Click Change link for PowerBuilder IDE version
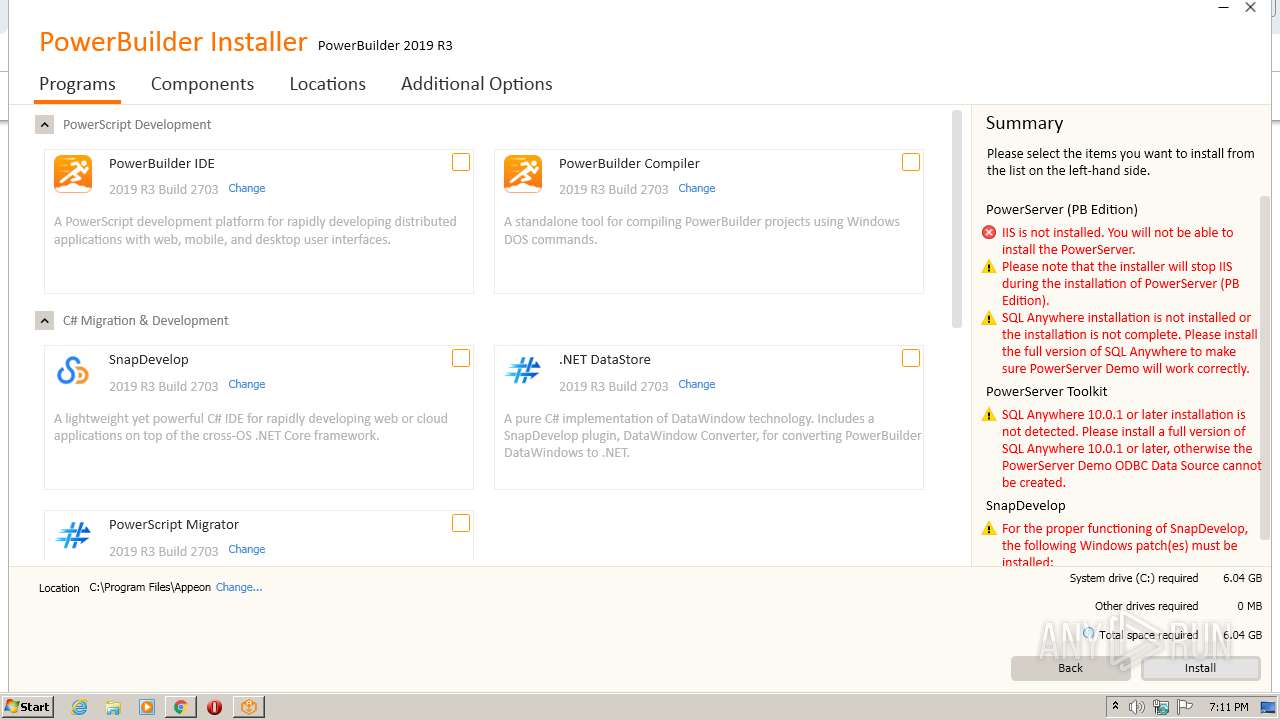The height and width of the screenshot is (720, 1280). [x=247, y=189]
